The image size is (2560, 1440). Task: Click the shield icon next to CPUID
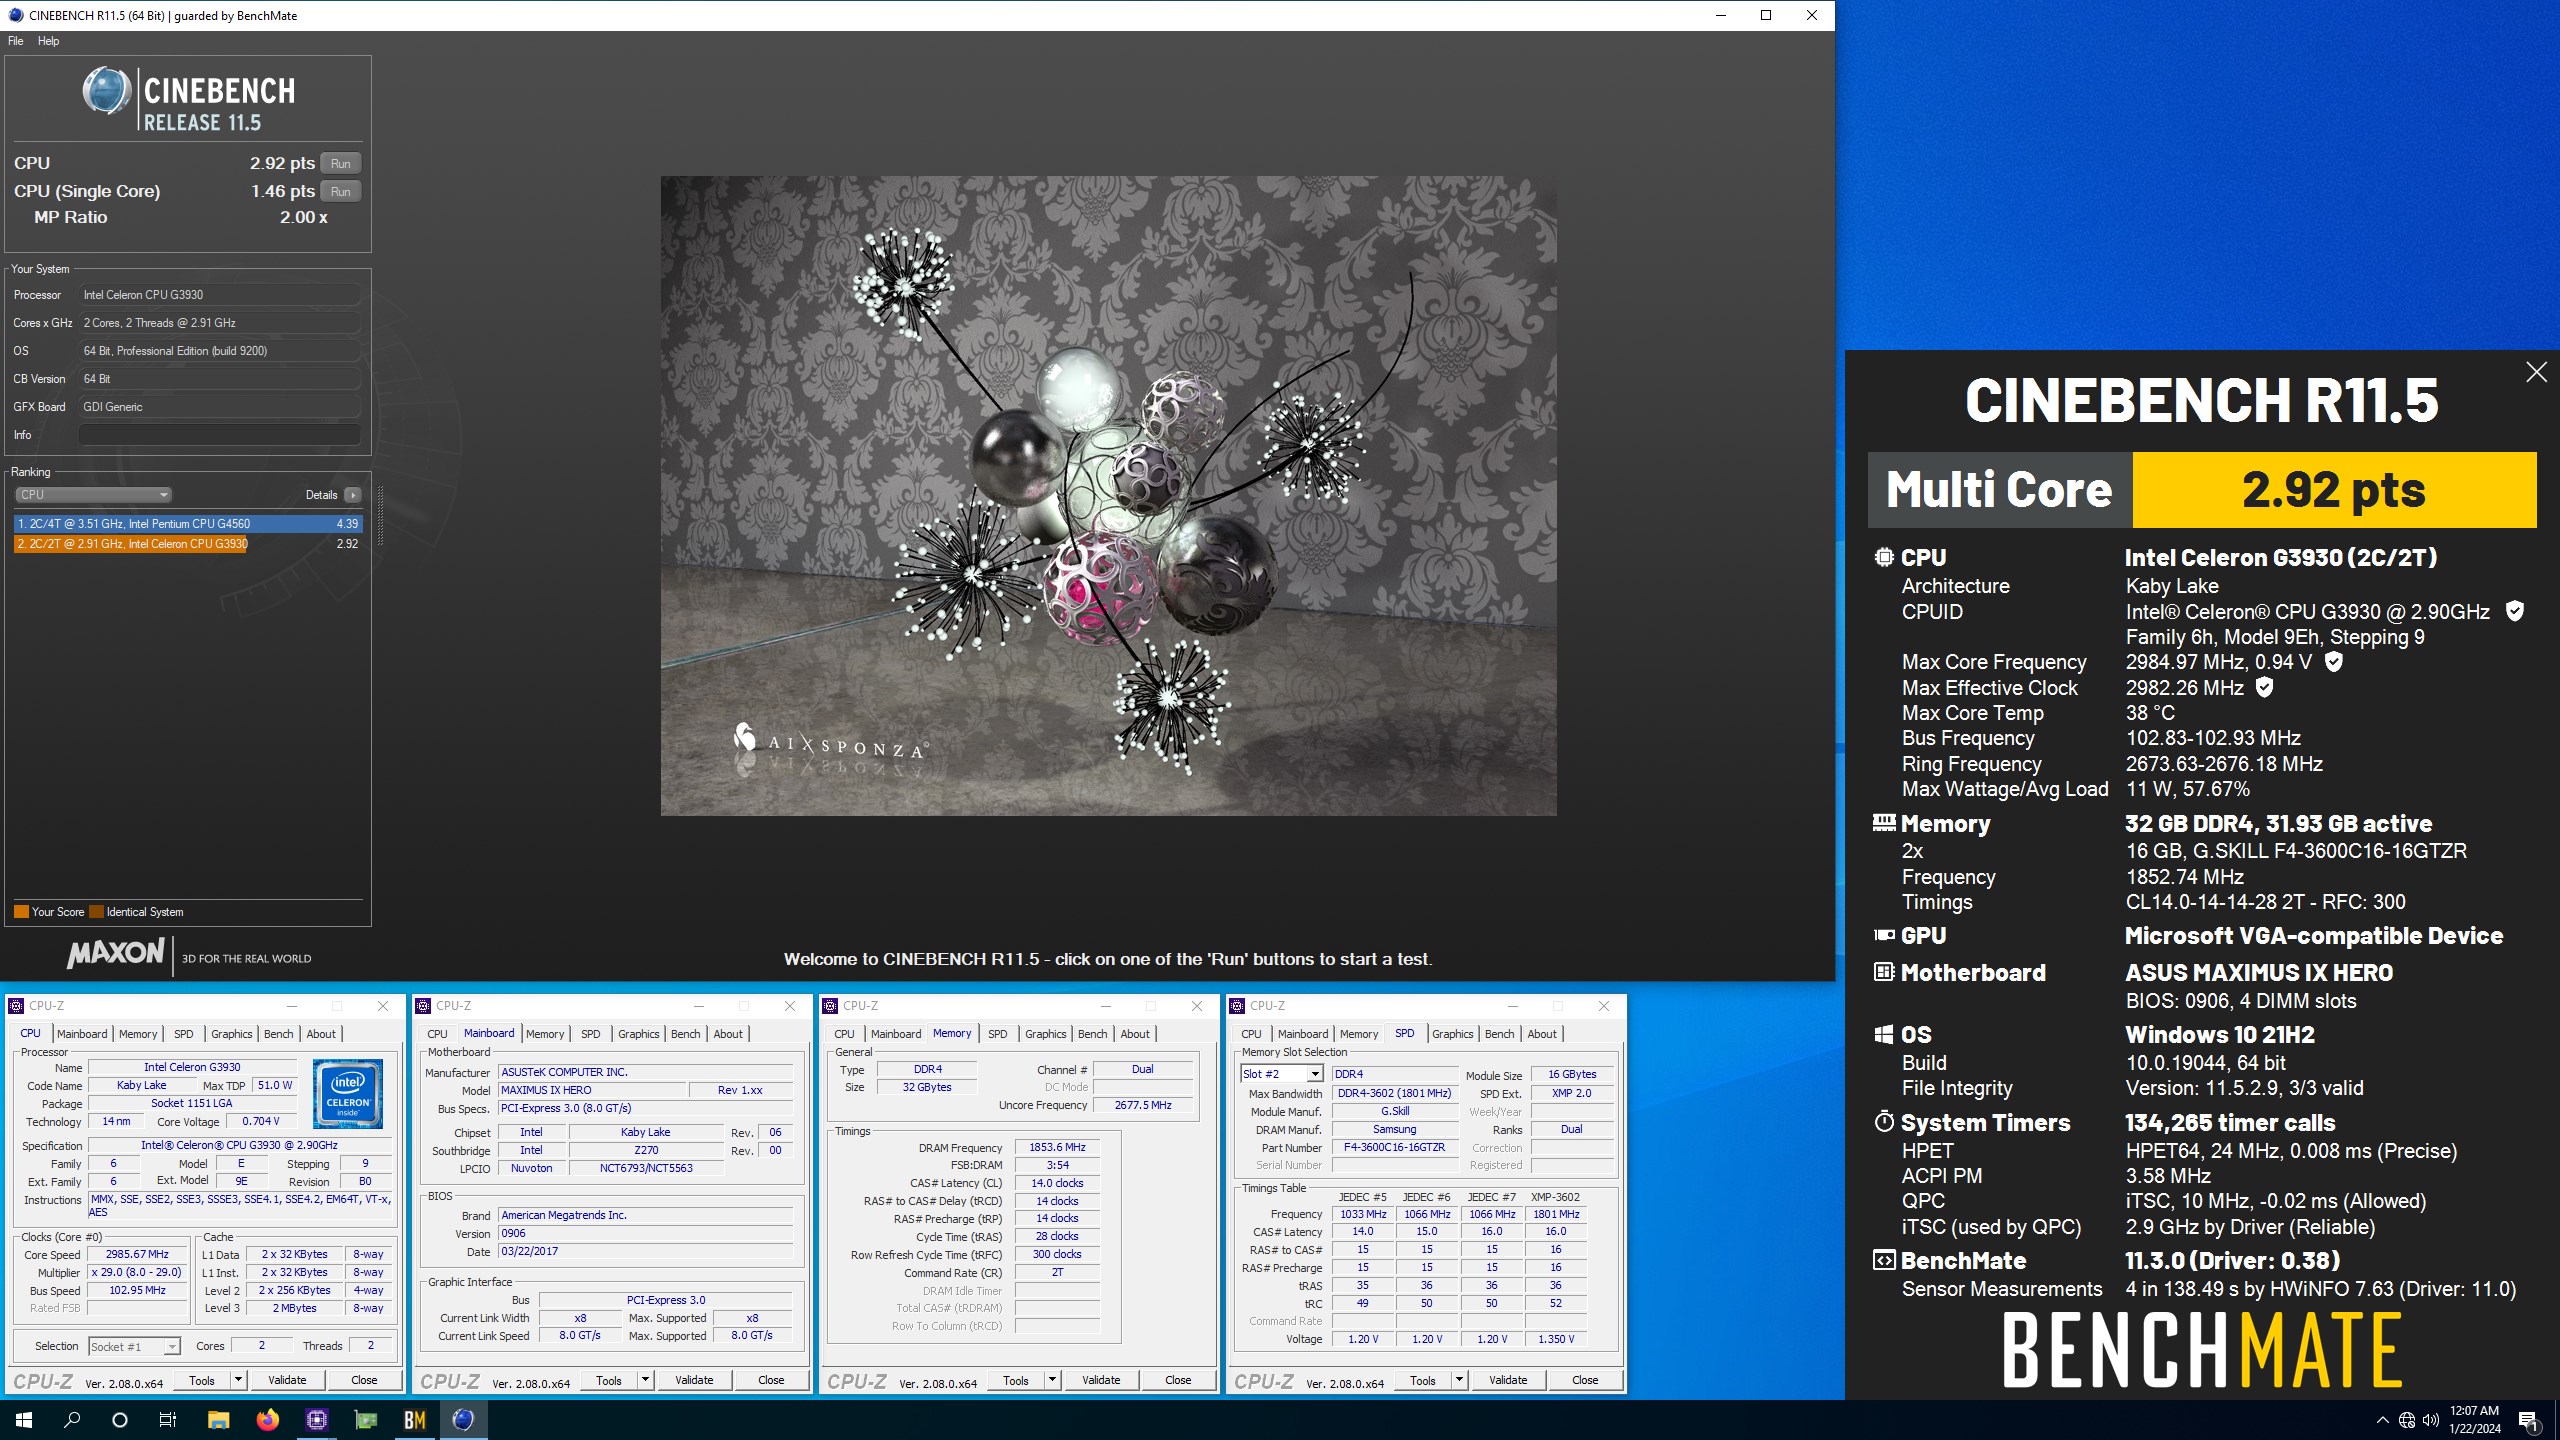2514,611
